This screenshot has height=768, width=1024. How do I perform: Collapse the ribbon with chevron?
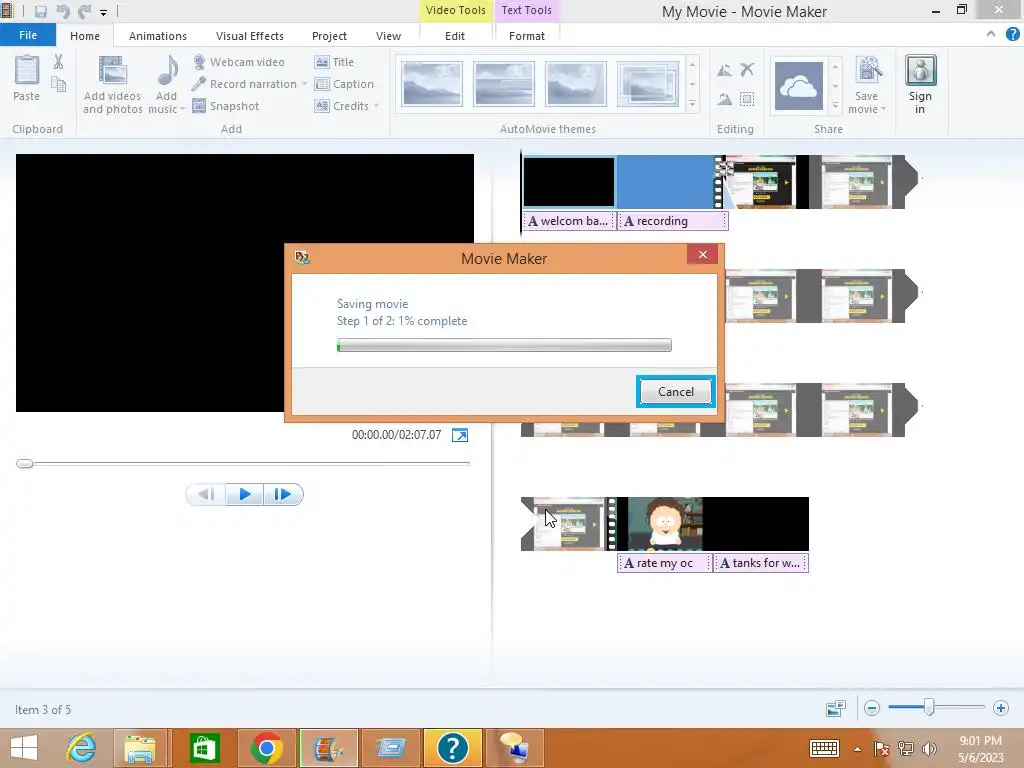coord(991,34)
